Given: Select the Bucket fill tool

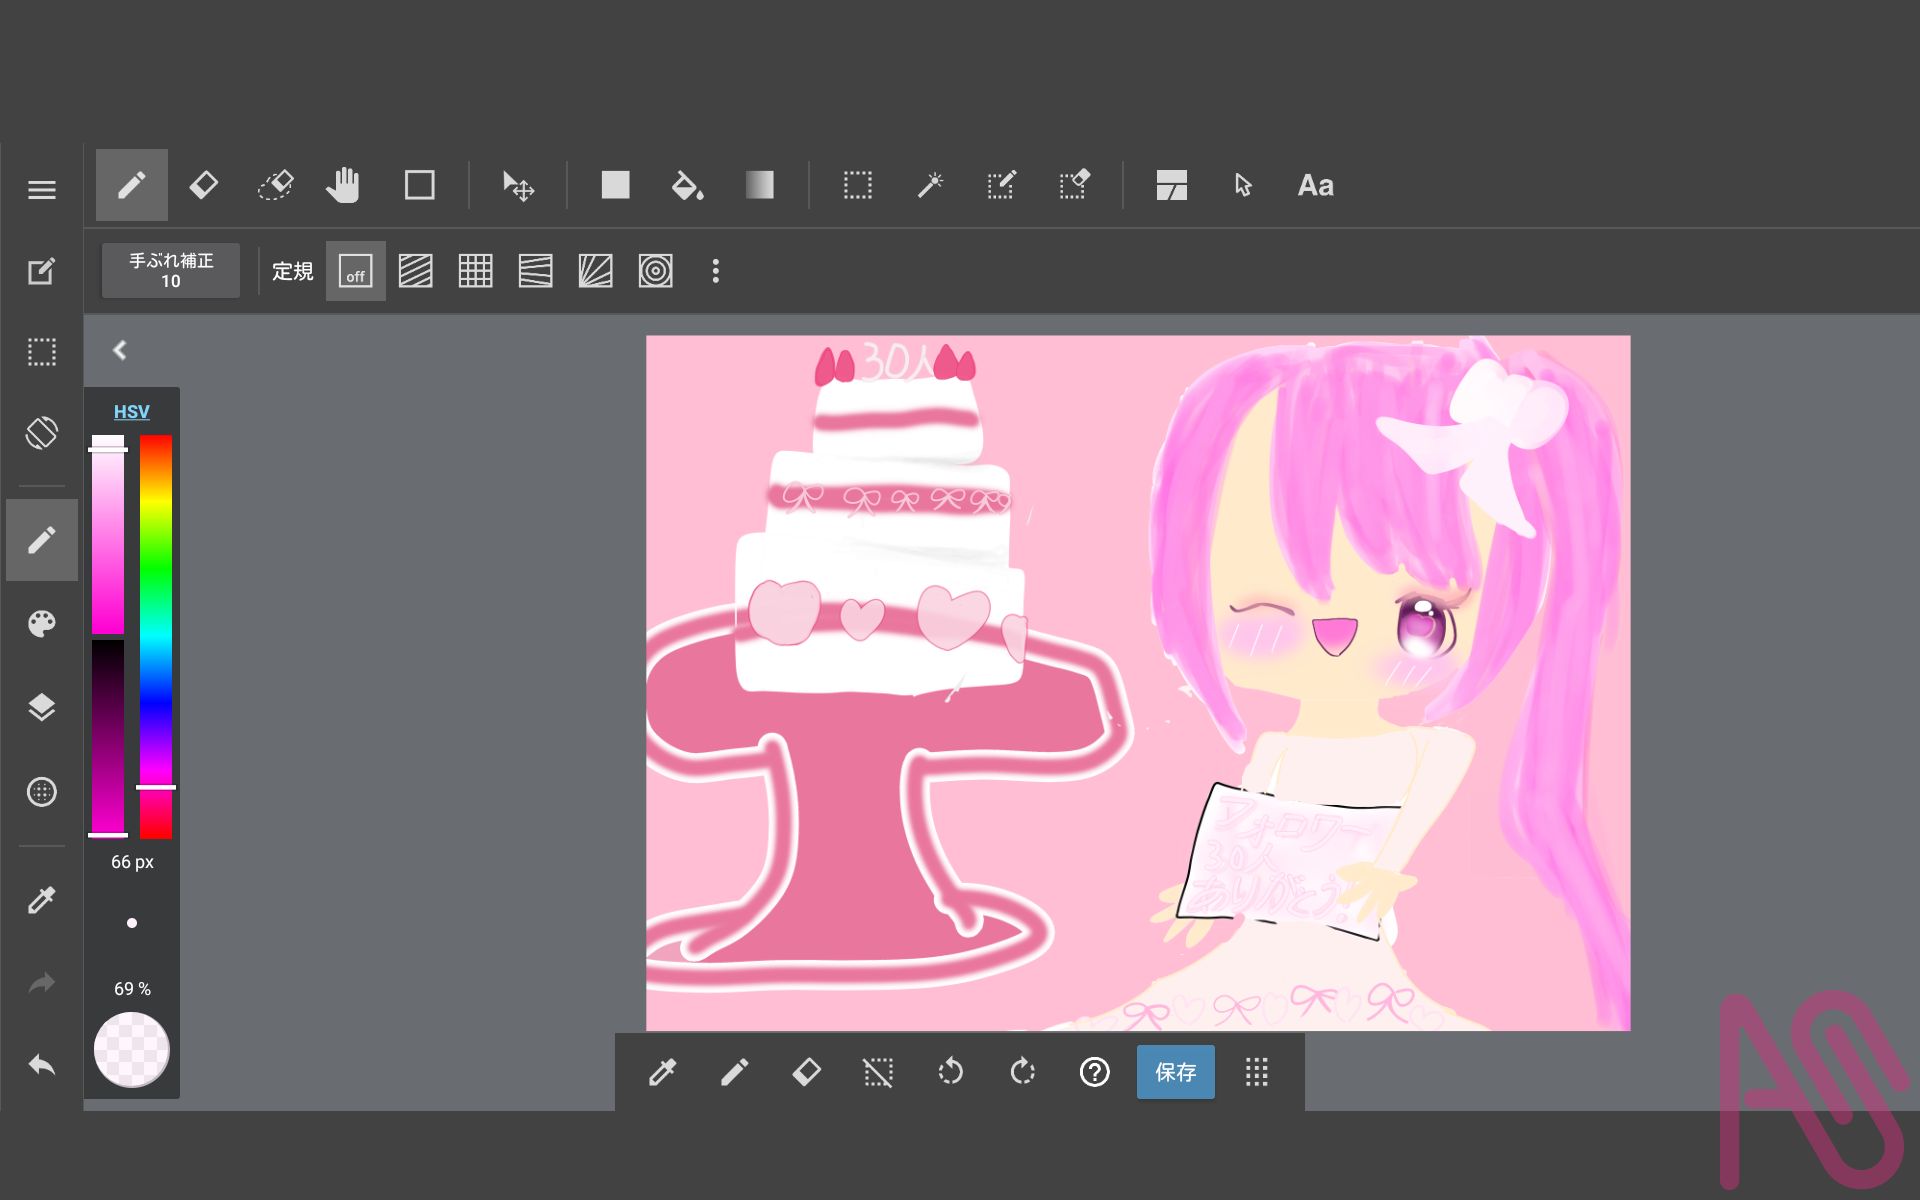Looking at the screenshot, I should (687, 186).
